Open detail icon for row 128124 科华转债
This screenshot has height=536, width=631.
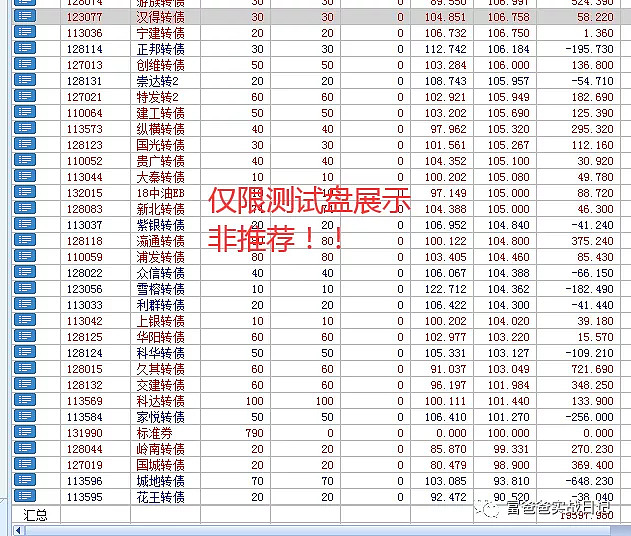tap(25, 352)
